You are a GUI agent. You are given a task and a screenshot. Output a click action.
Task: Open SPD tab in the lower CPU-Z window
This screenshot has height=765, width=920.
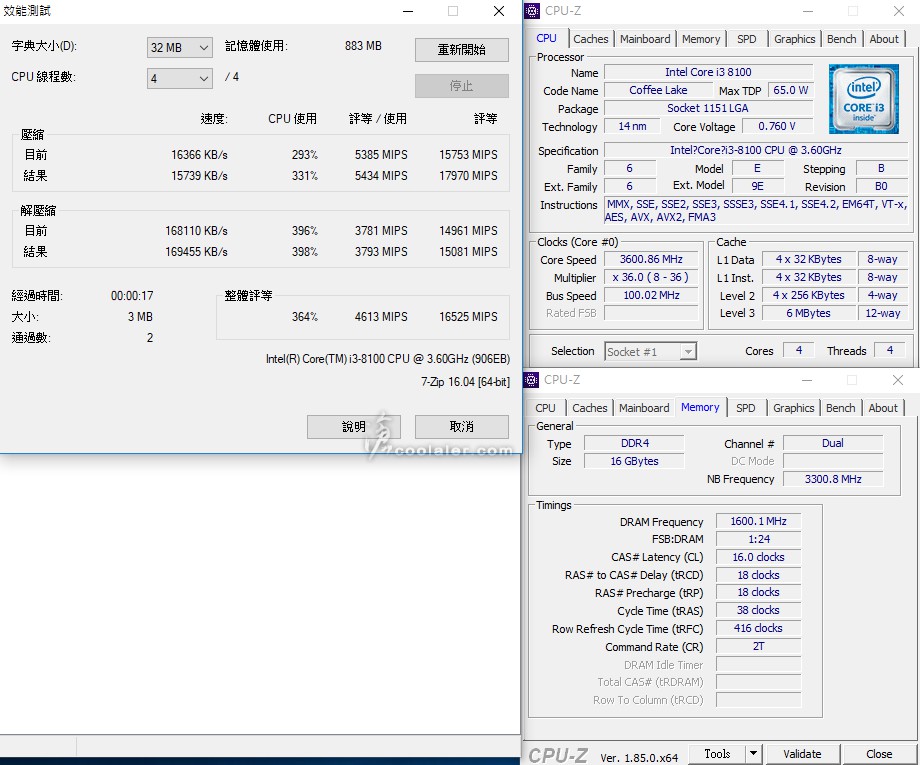[746, 408]
